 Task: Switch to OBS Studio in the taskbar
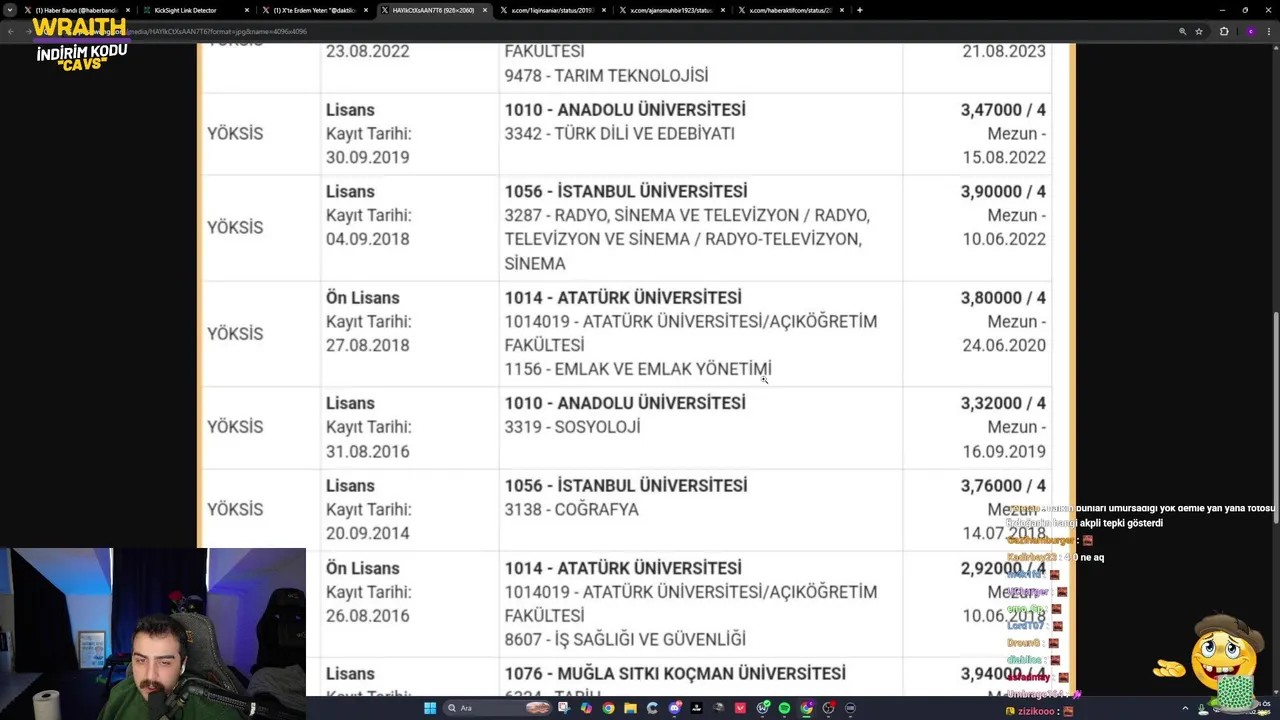tap(828, 708)
